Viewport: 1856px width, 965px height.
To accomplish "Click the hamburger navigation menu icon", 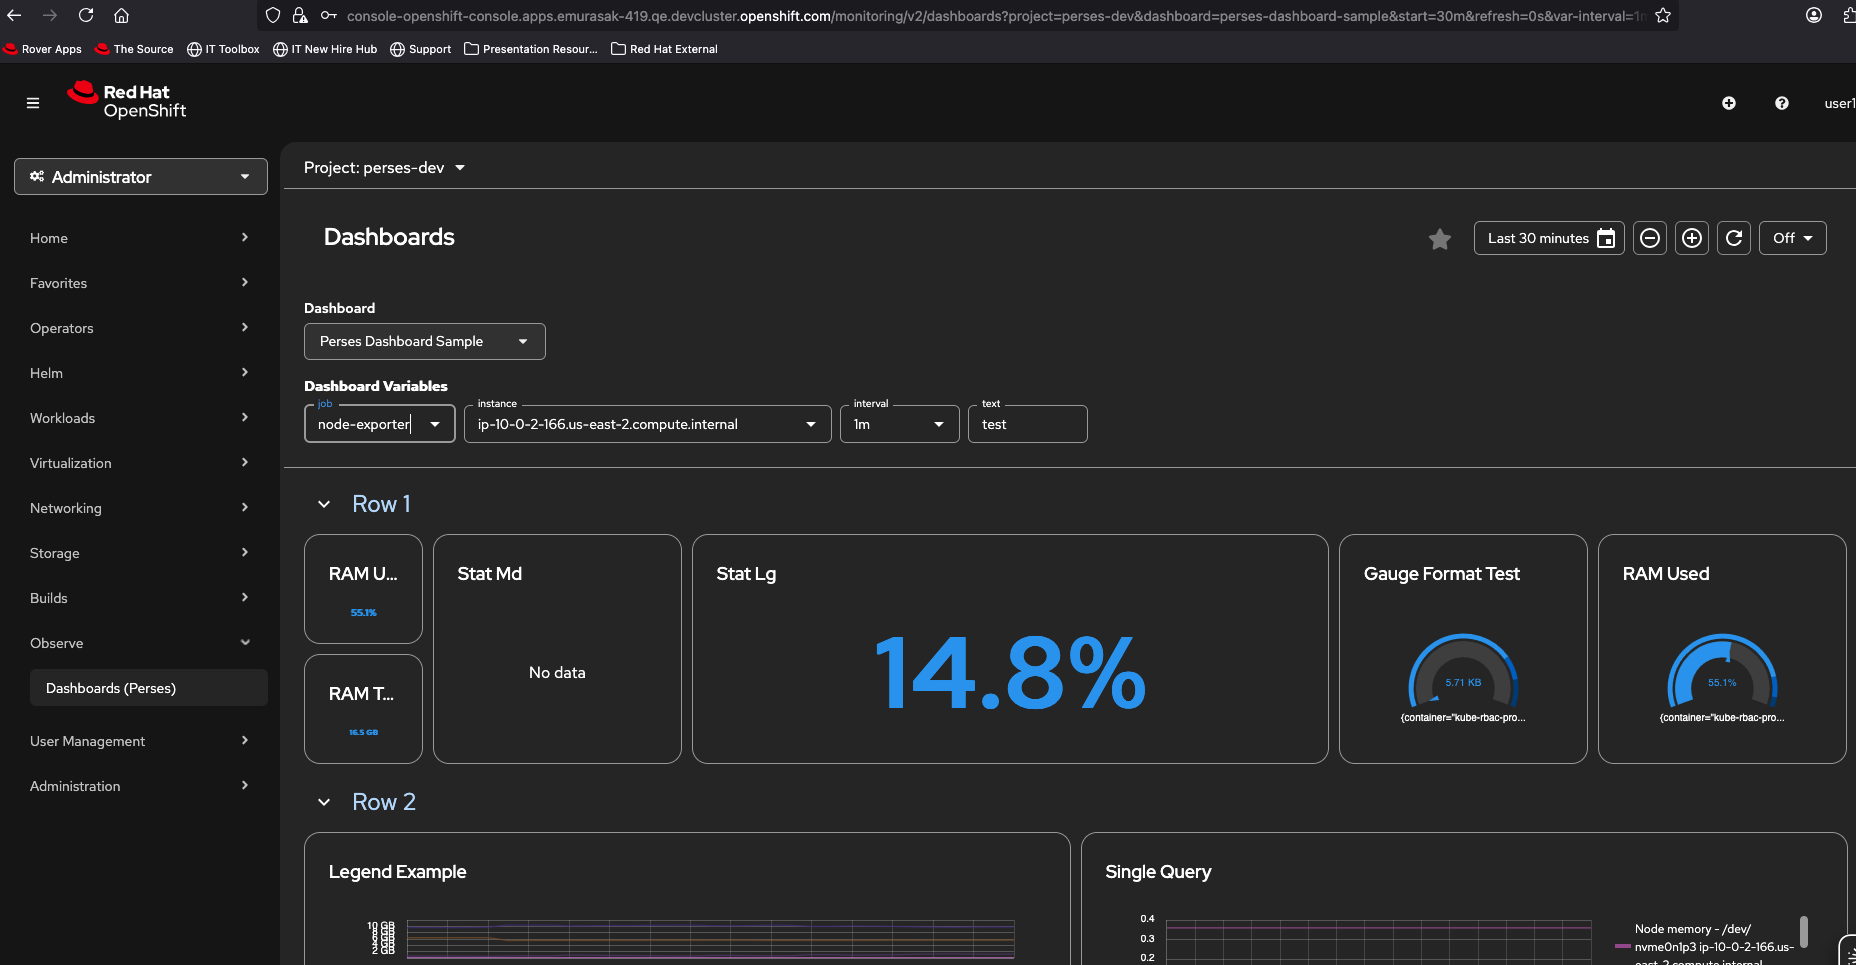I will [x=33, y=103].
